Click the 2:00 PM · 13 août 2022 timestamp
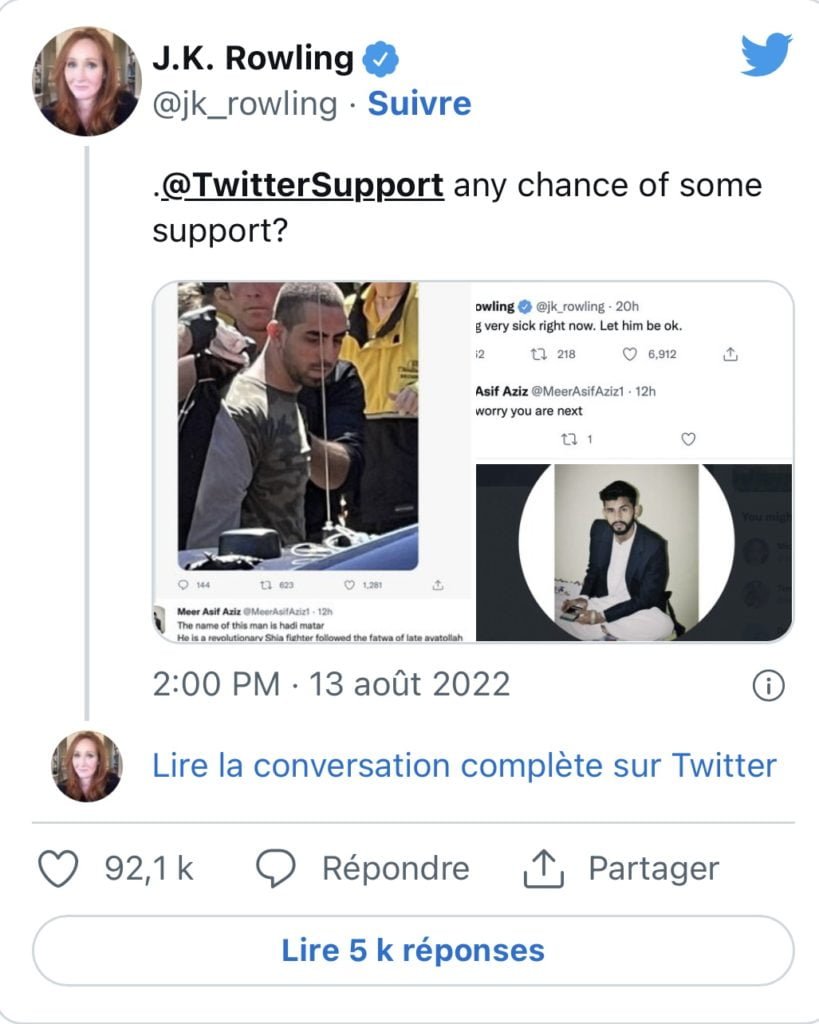This screenshot has height=1024, width=819. point(331,685)
